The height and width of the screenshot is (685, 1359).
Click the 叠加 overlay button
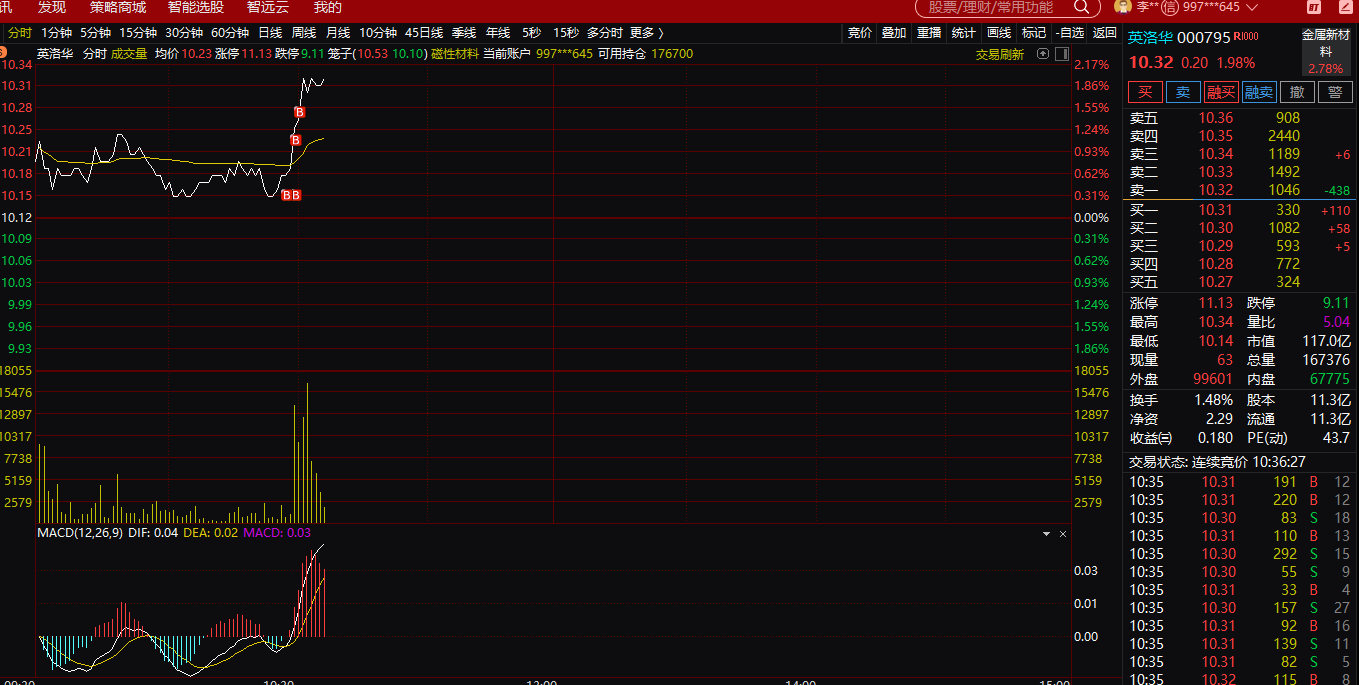pos(894,33)
